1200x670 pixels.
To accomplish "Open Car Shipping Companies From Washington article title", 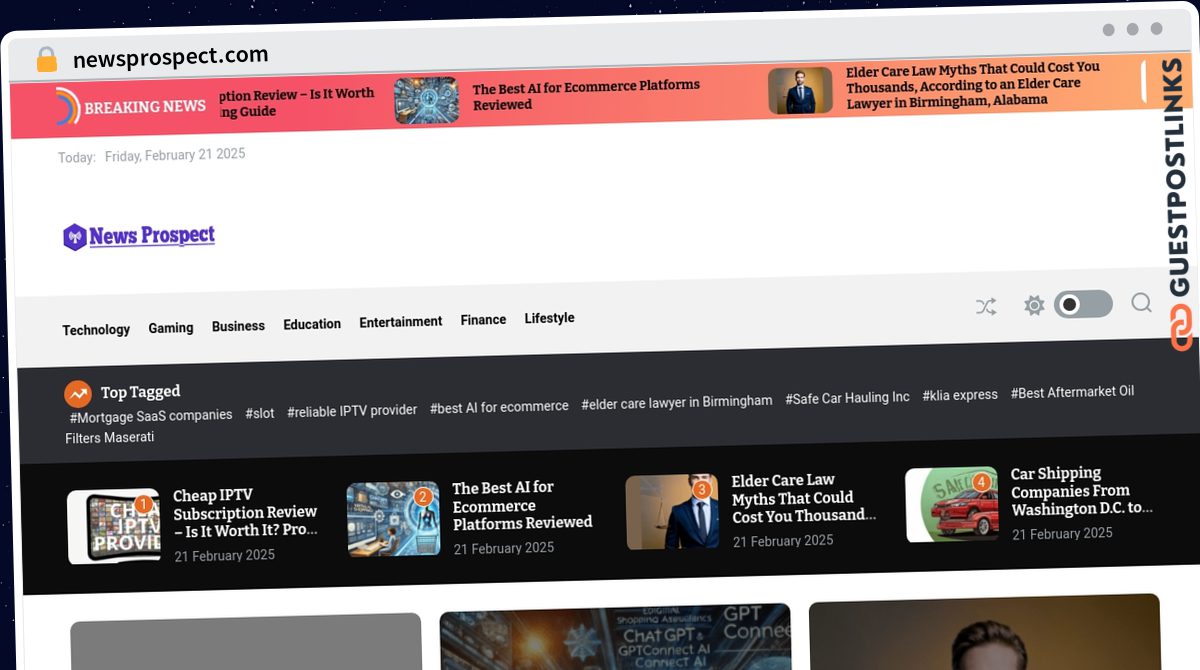I will [x=1081, y=491].
